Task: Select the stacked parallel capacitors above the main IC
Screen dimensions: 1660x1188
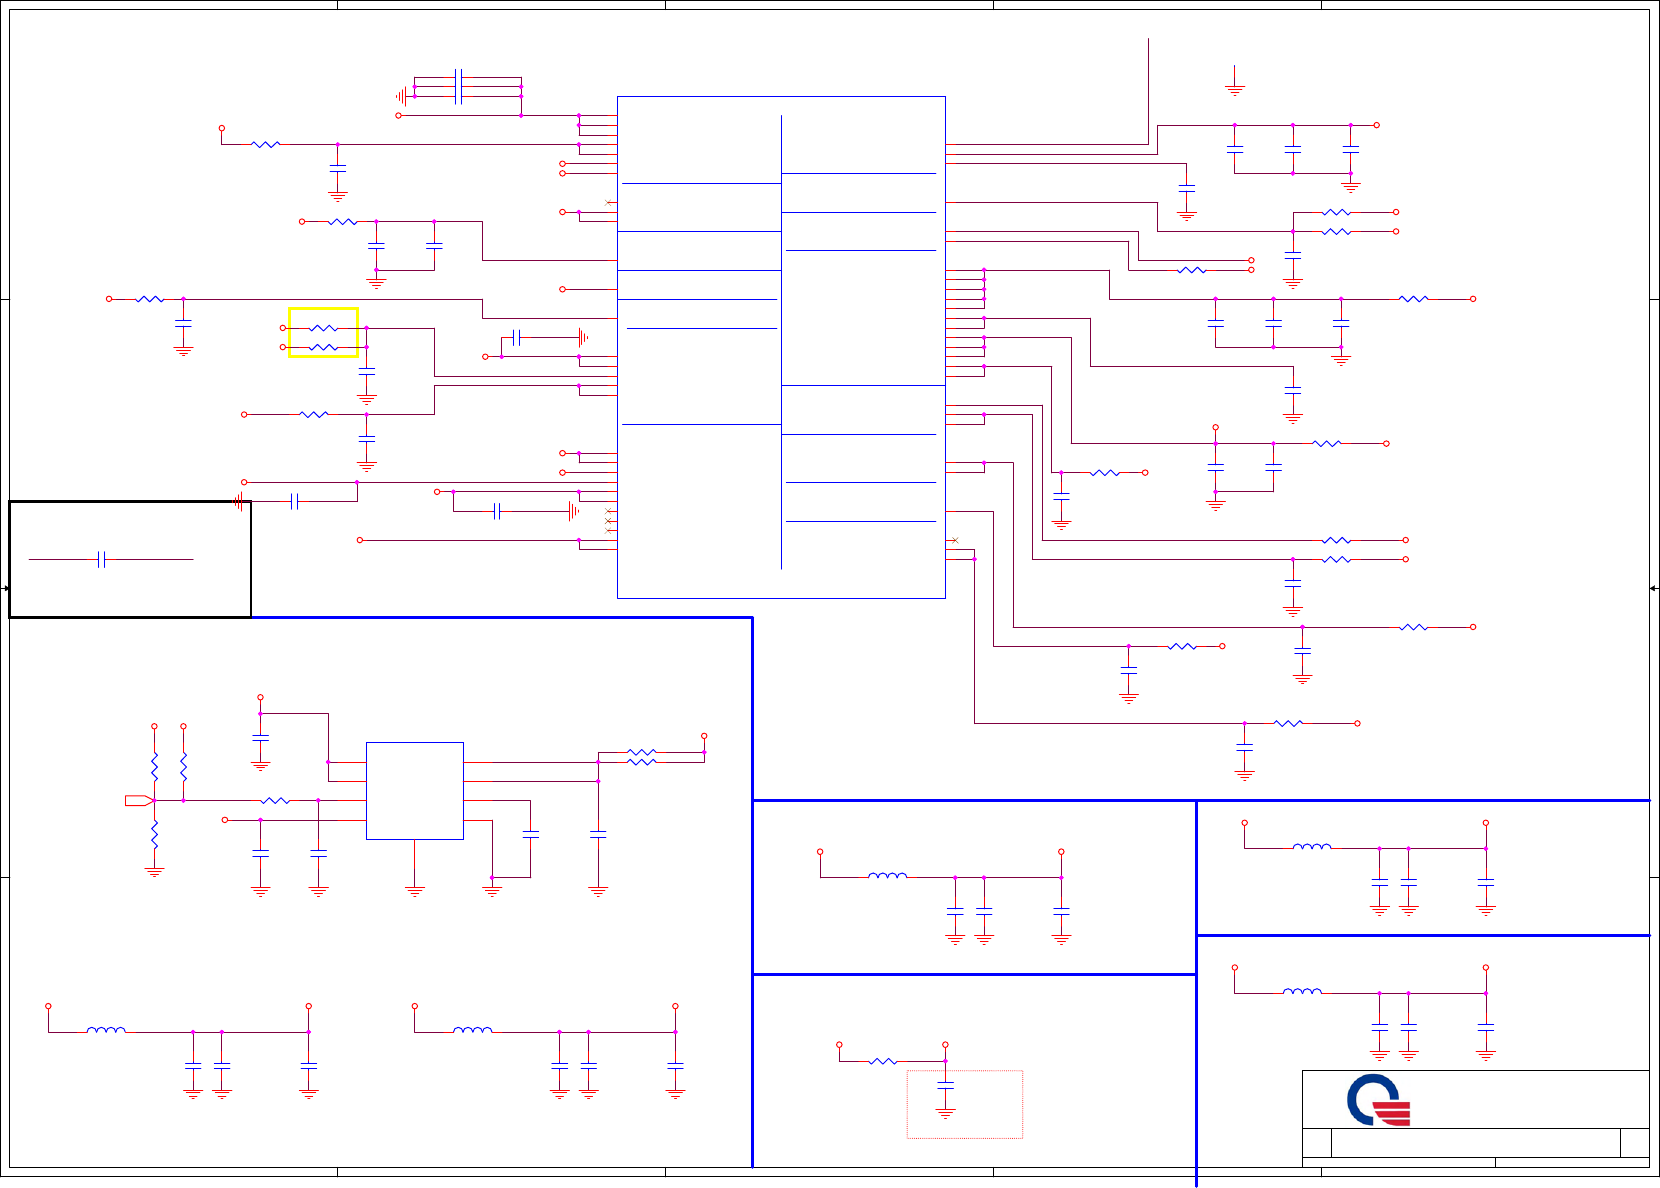Action: click(x=458, y=87)
